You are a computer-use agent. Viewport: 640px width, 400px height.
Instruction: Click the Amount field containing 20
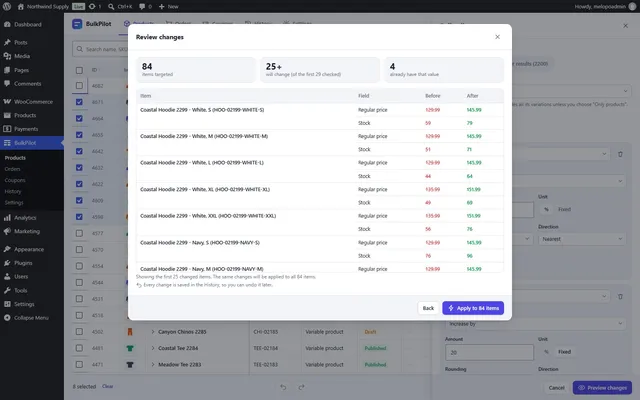489,353
